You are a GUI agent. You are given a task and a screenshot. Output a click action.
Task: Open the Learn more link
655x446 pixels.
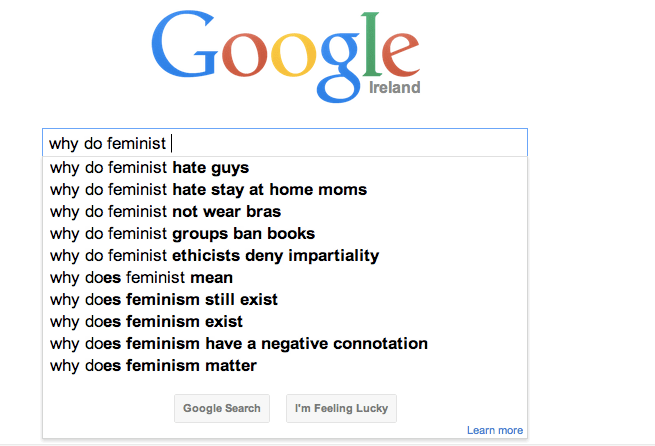[494, 431]
